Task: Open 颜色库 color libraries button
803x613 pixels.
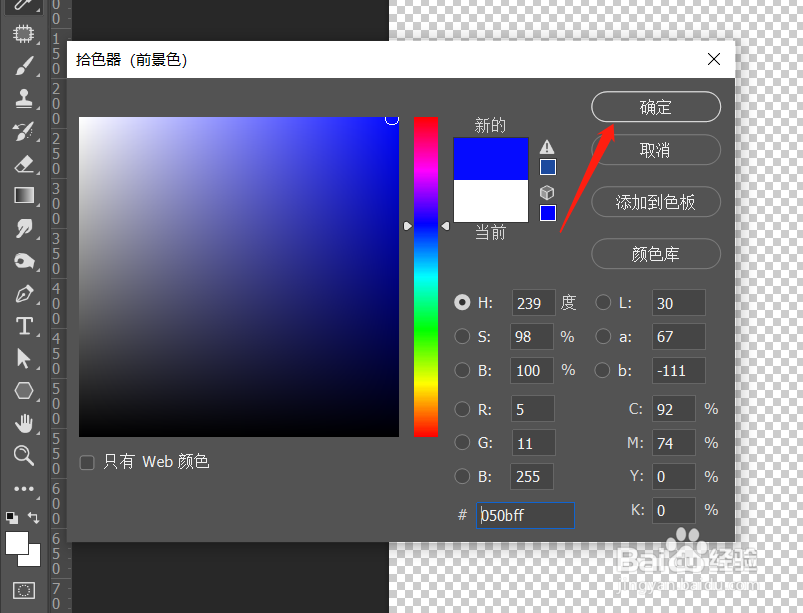Action: 656,254
